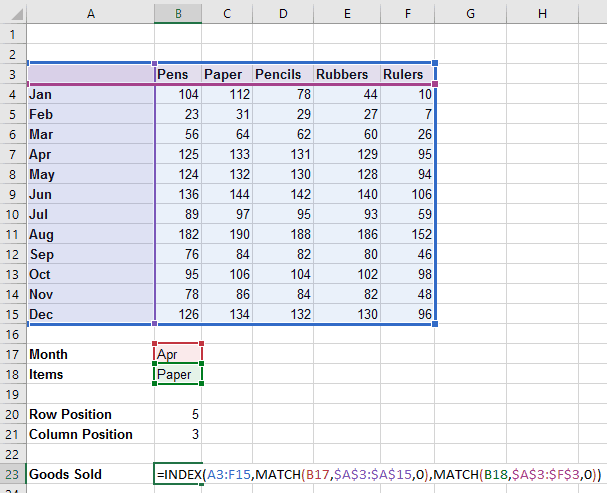
Task: Click the Select All corner triangle
Action: [x=12, y=13]
